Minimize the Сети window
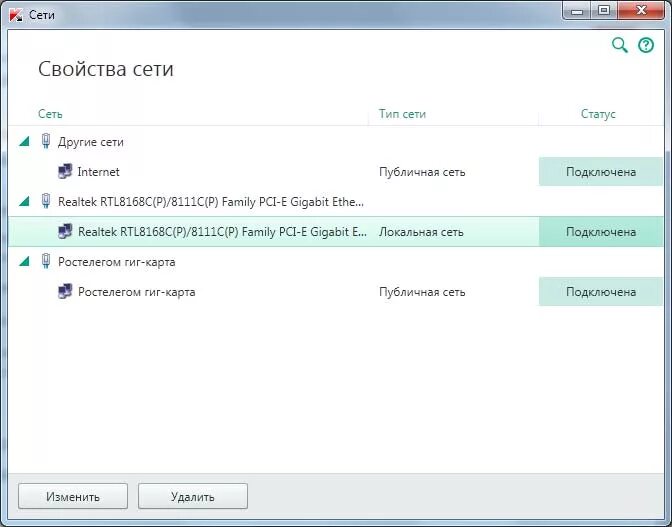 click(x=577, y=10)
